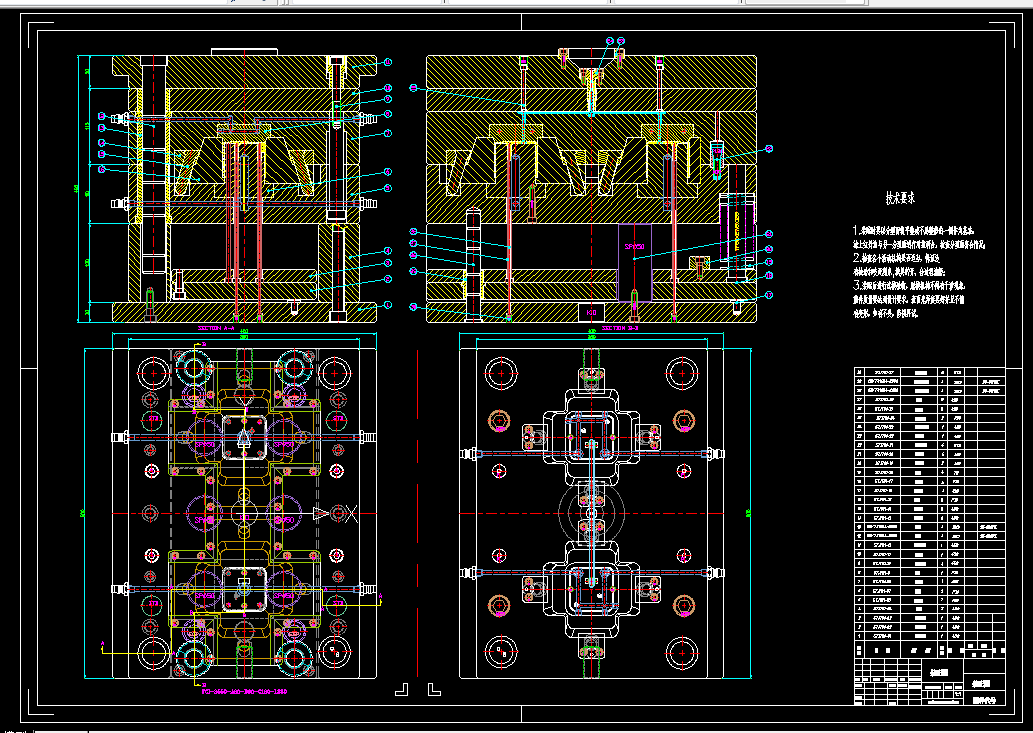
Task: Click the SECTION B-B view label
Action: click(x=621, y=327)
